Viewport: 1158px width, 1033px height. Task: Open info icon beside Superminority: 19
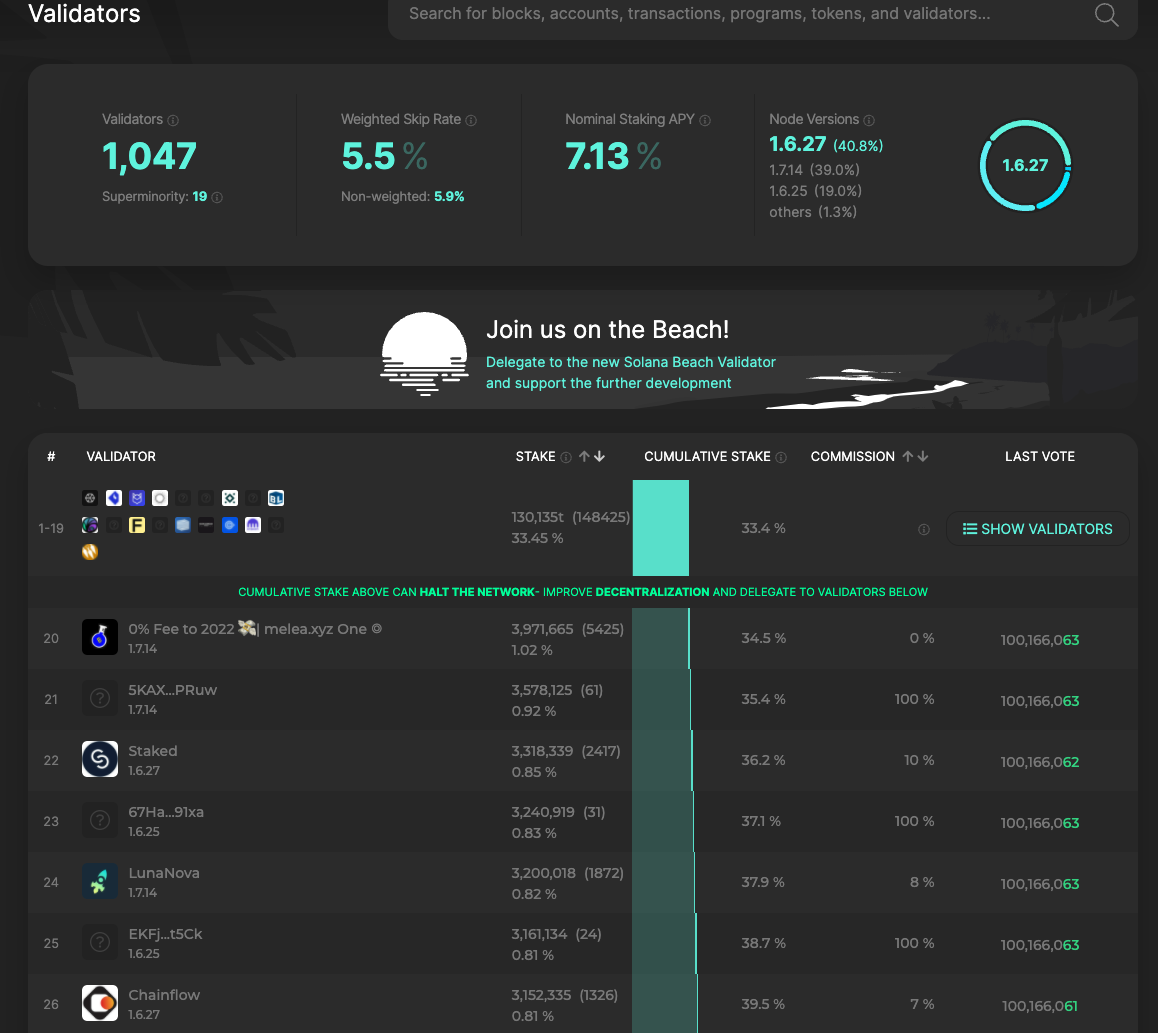point(217,197)
